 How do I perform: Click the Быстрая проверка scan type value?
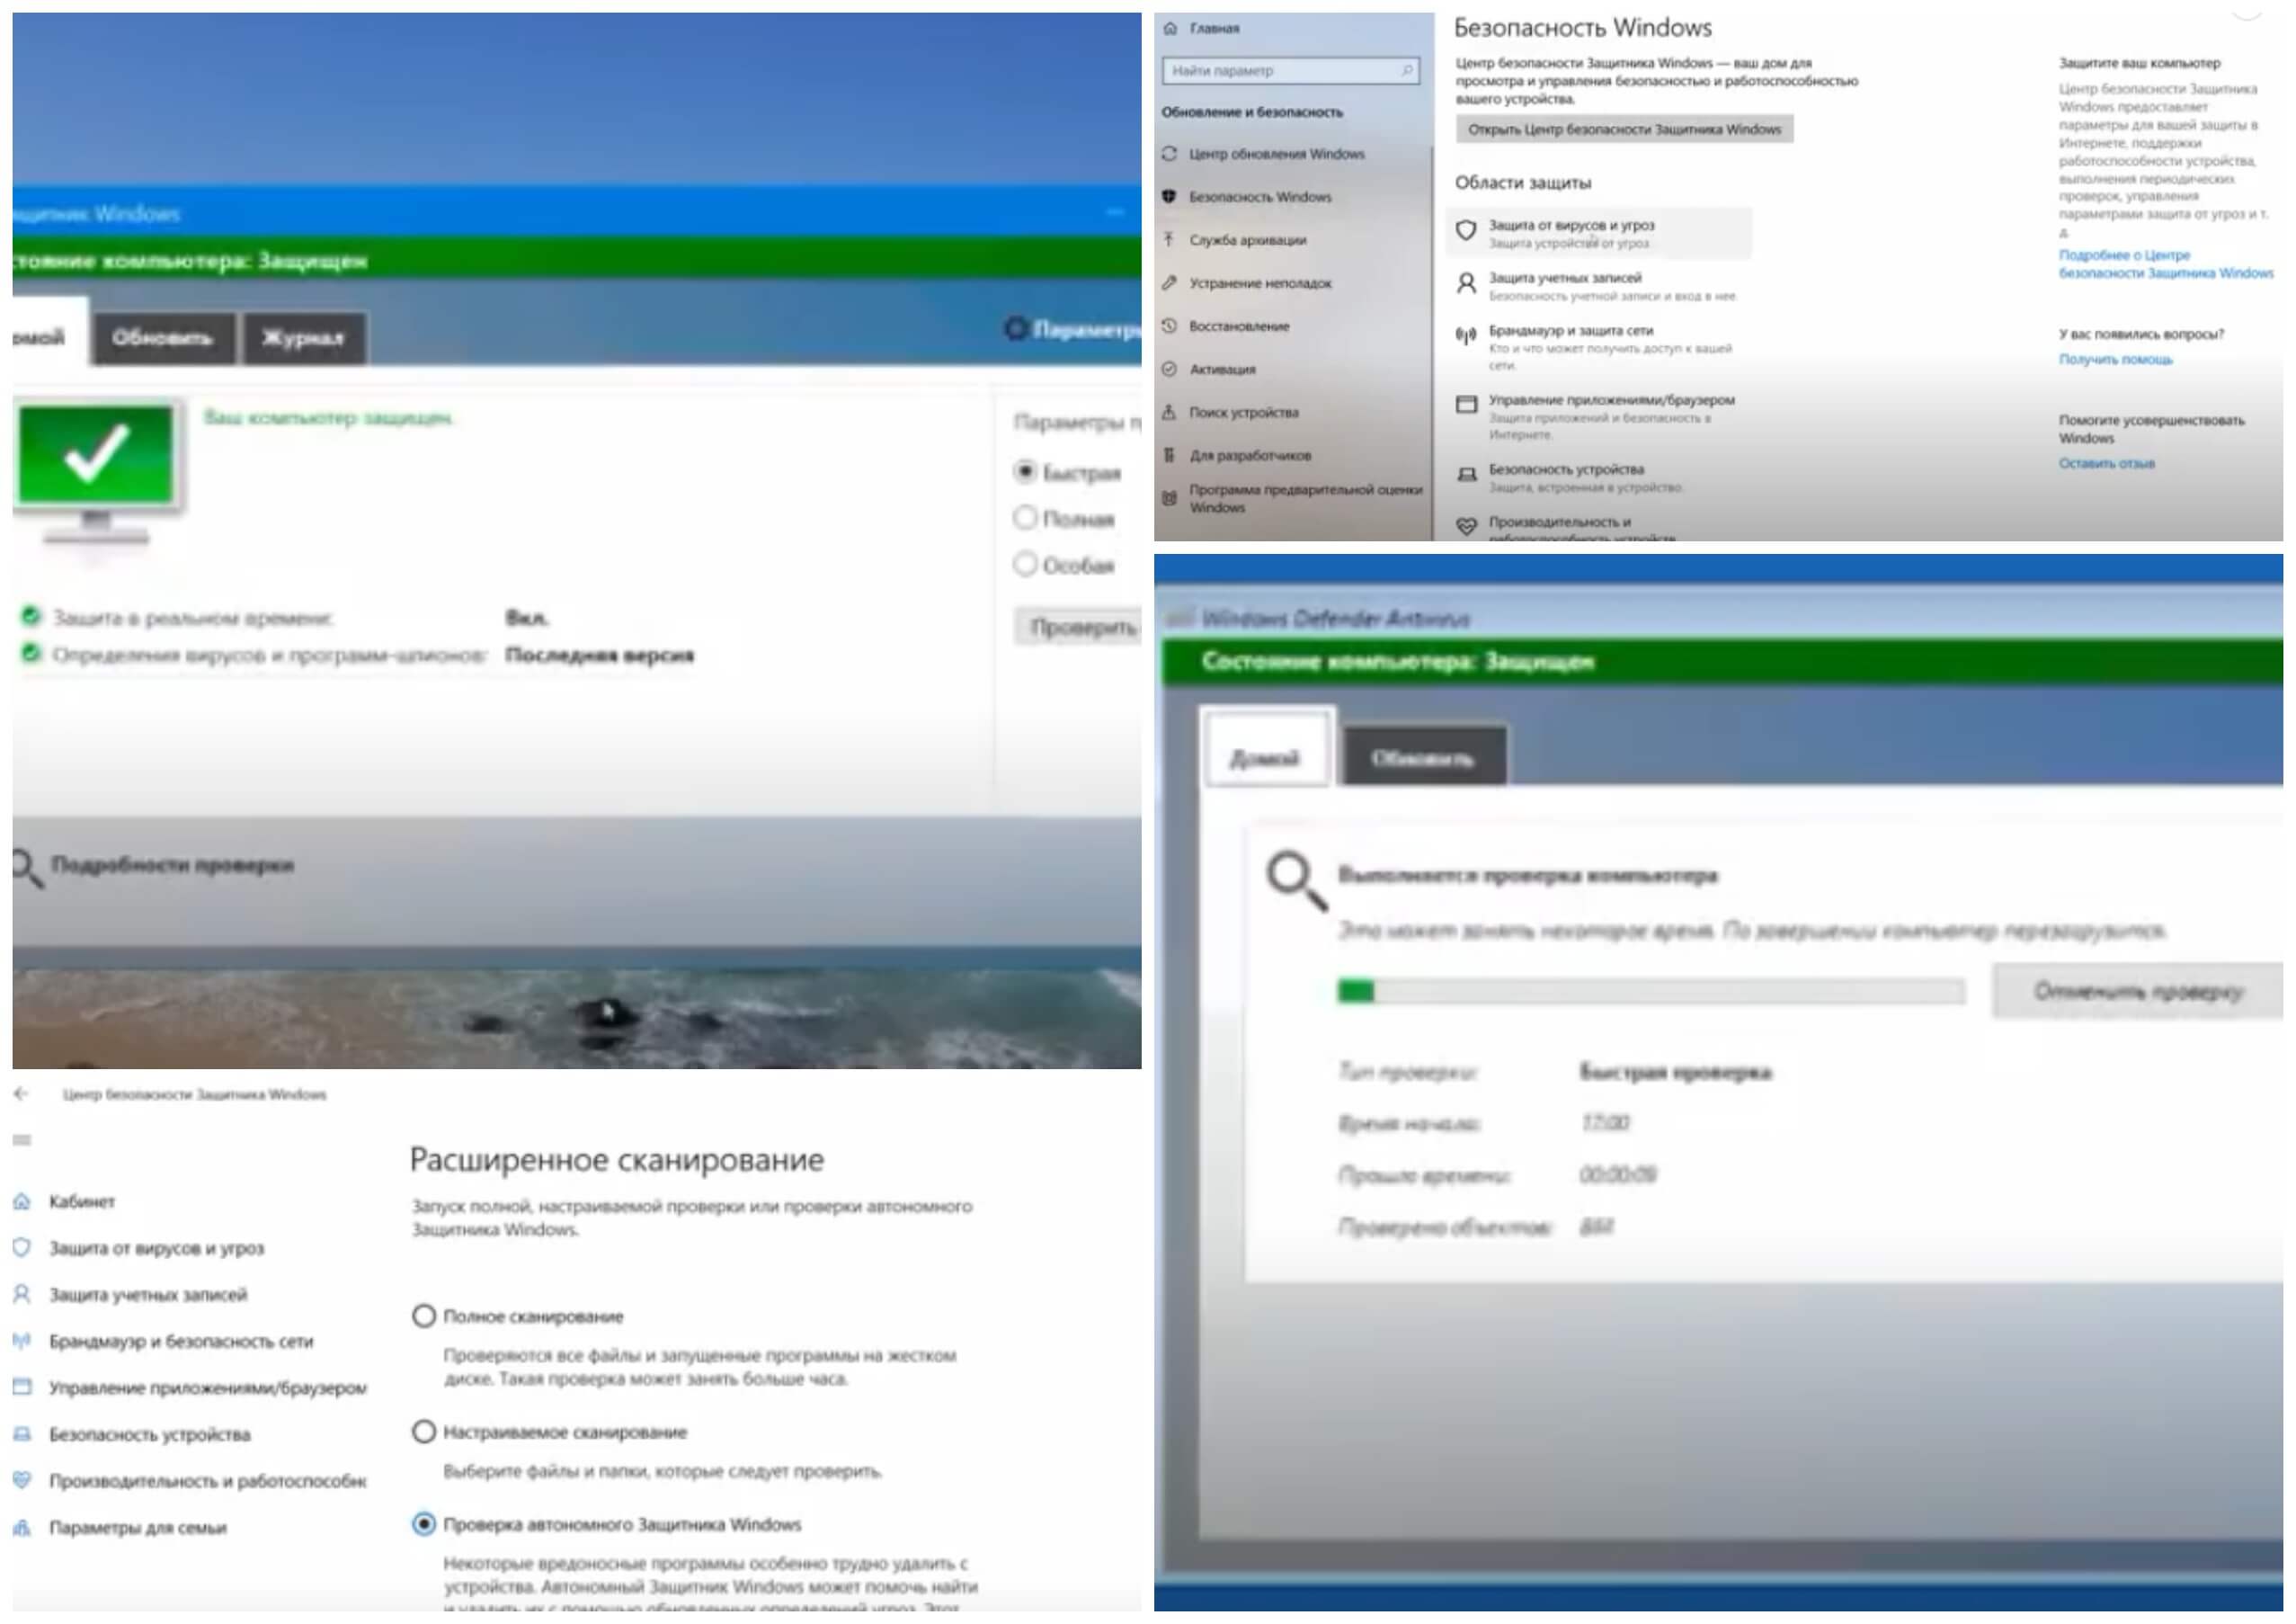click(x=1675, y=1073)
